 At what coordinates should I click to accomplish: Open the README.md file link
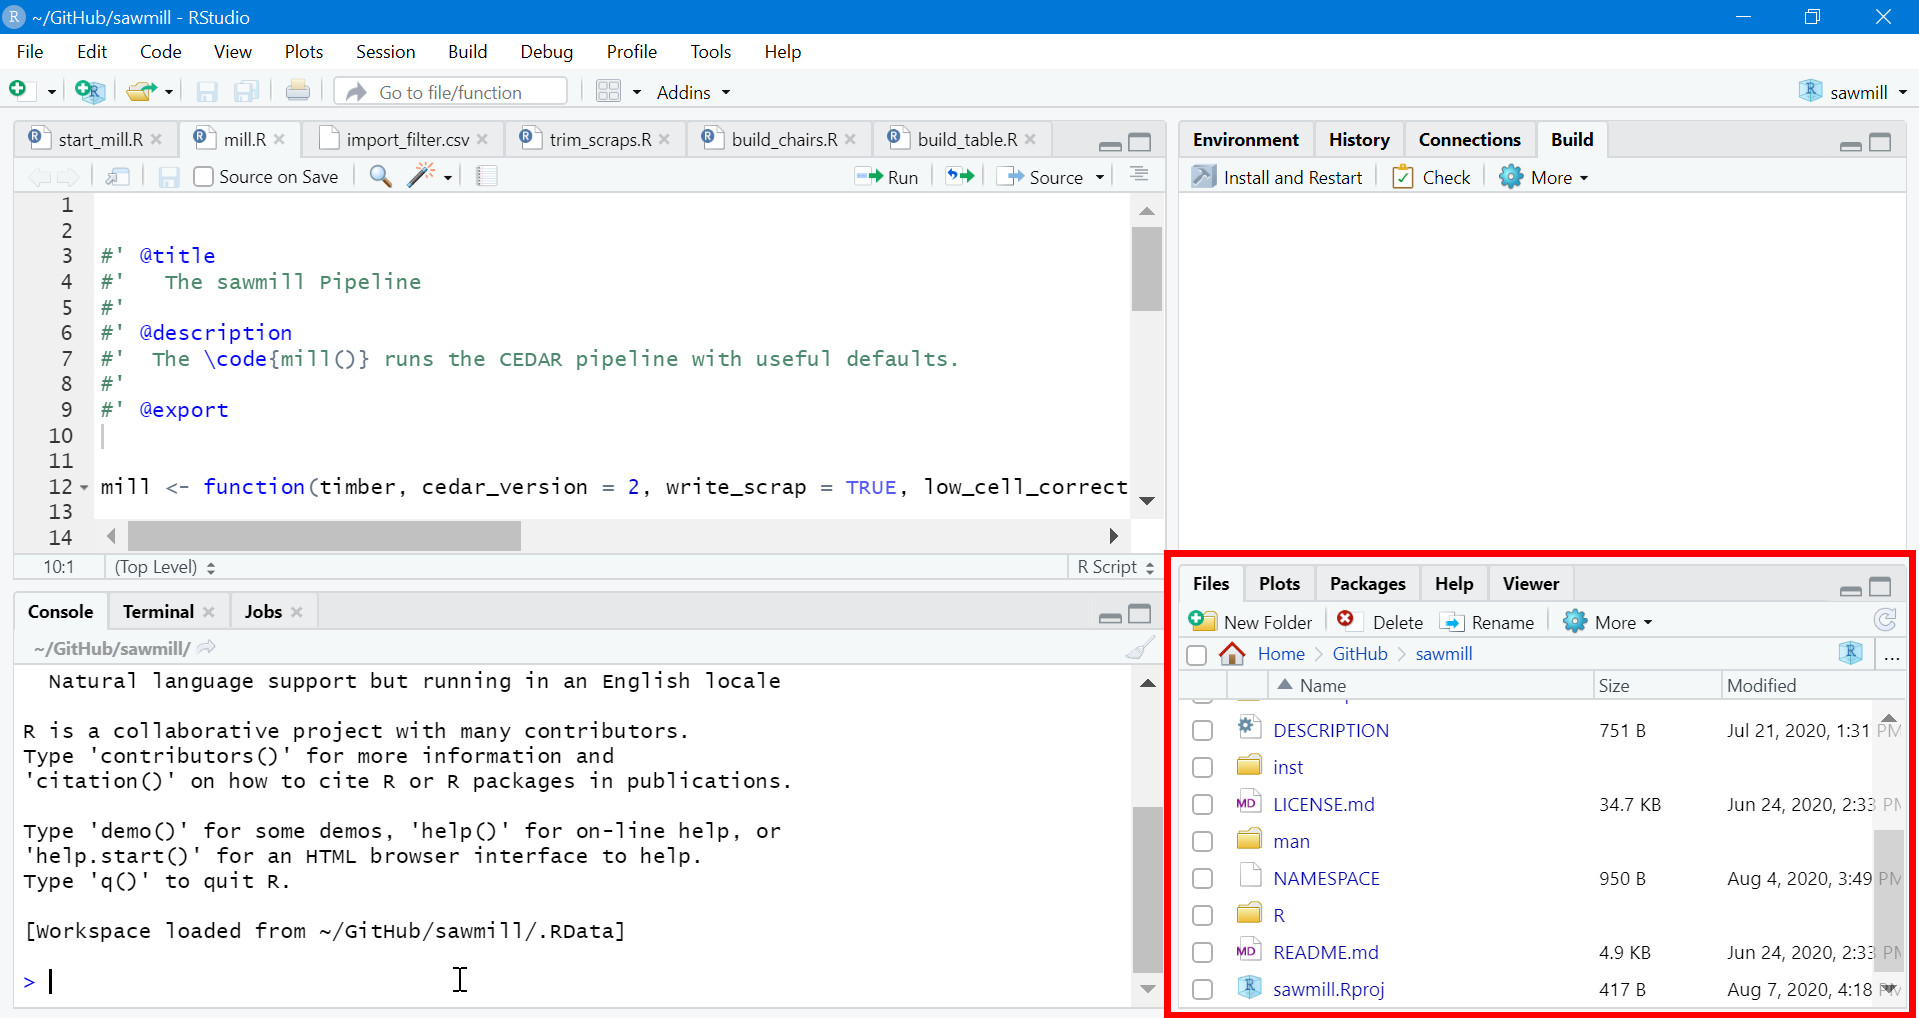(1325, 953)
